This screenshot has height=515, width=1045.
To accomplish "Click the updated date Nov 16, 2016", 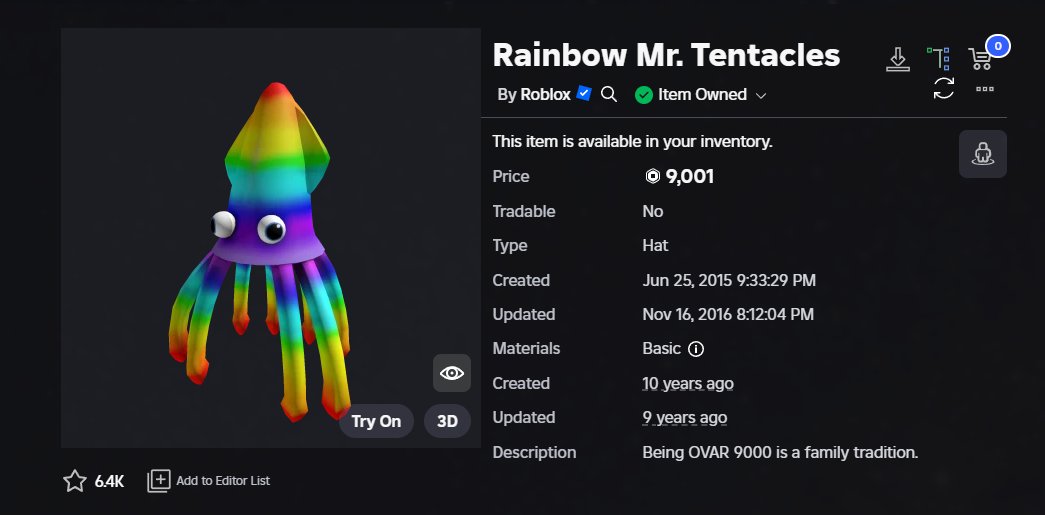I will [728, 314].
